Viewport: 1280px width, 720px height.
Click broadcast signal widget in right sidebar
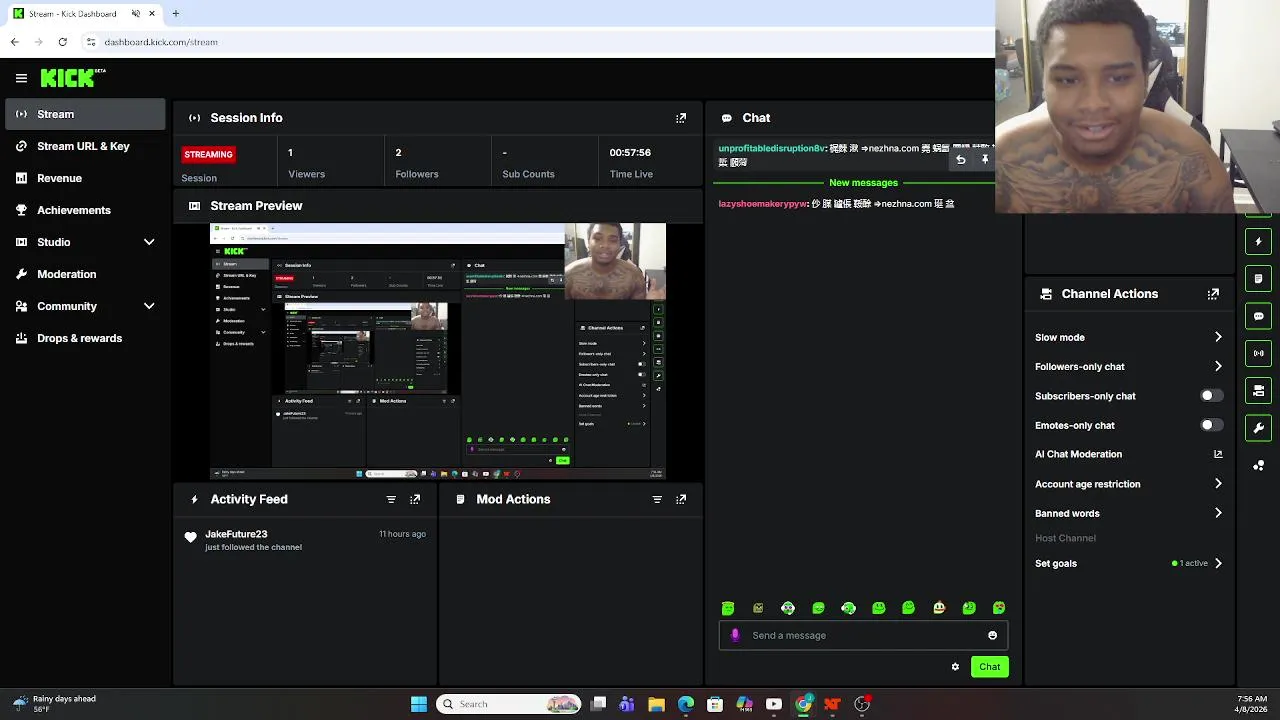[x=1258, y=353]
